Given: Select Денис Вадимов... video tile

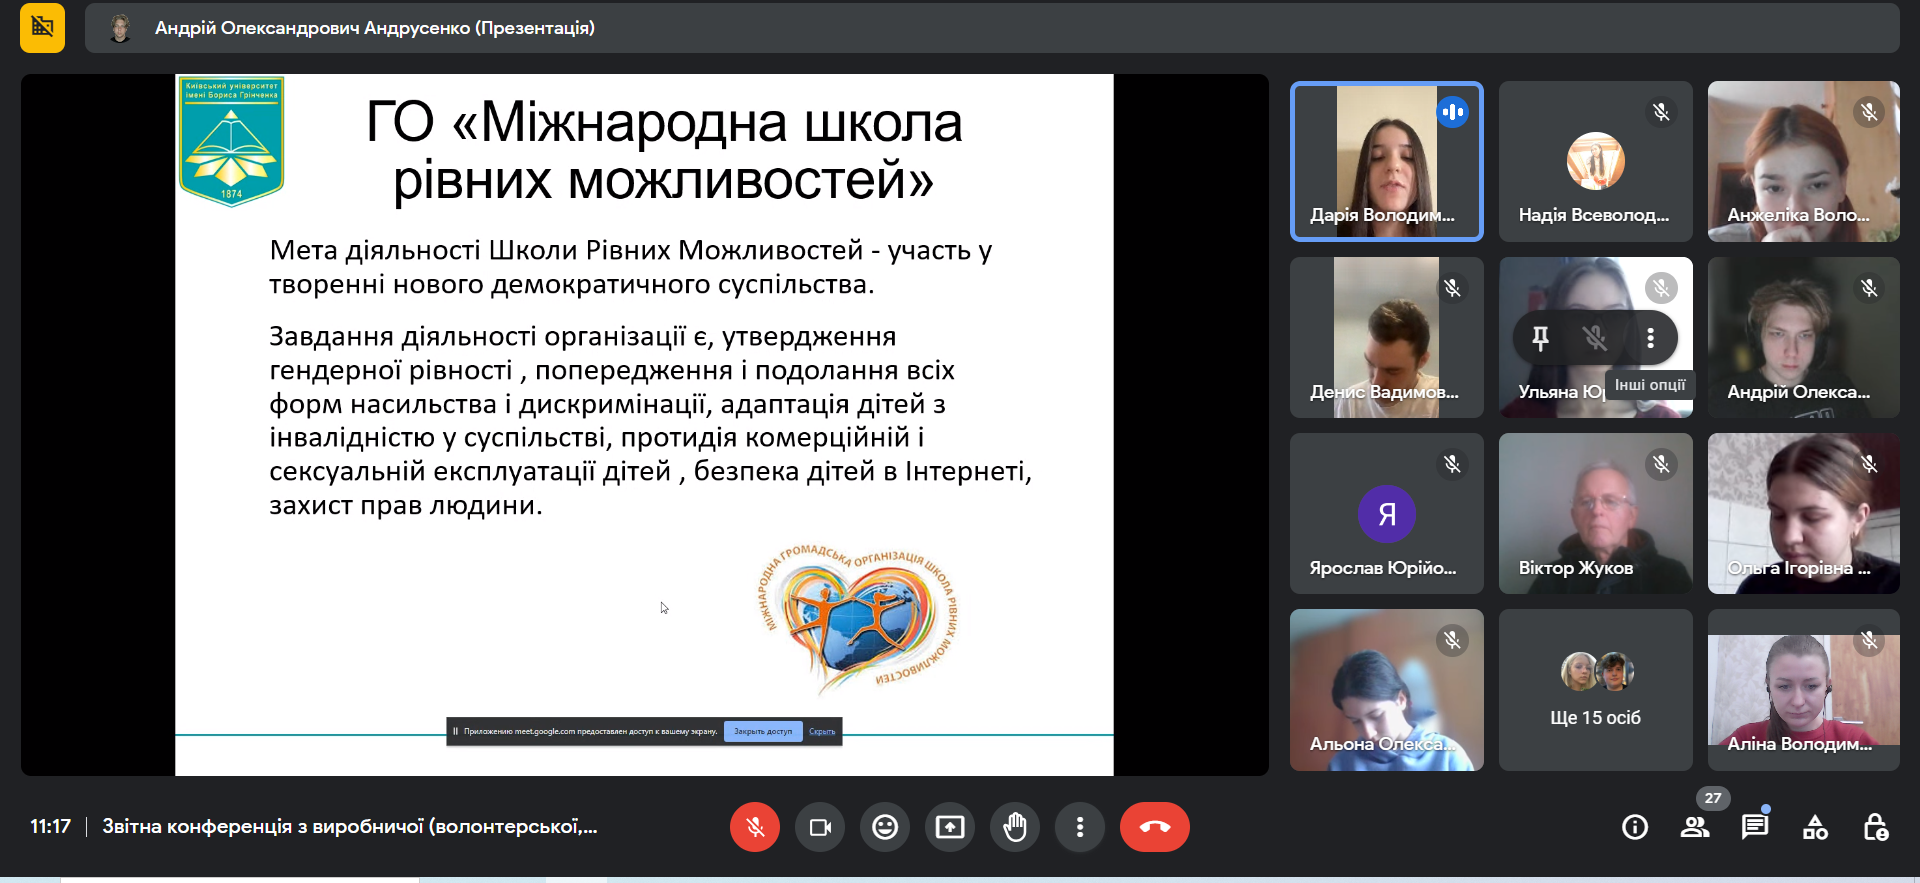Looking at the screenshot, I should 1387,337.
